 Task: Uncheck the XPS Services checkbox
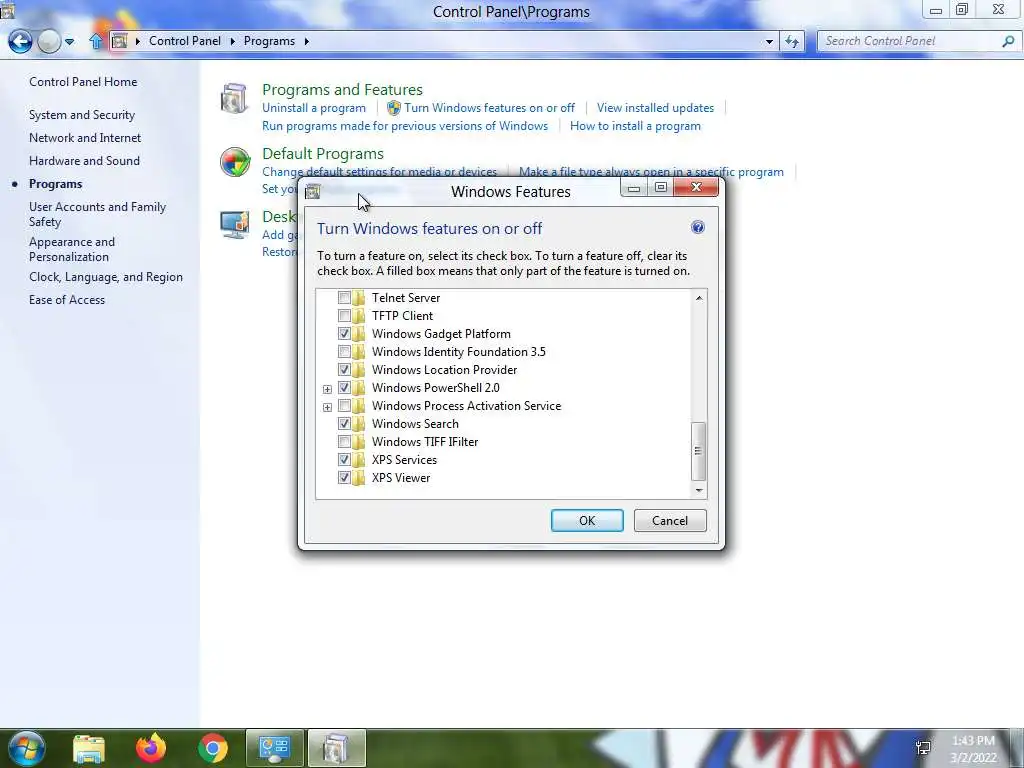coord(344,460)
